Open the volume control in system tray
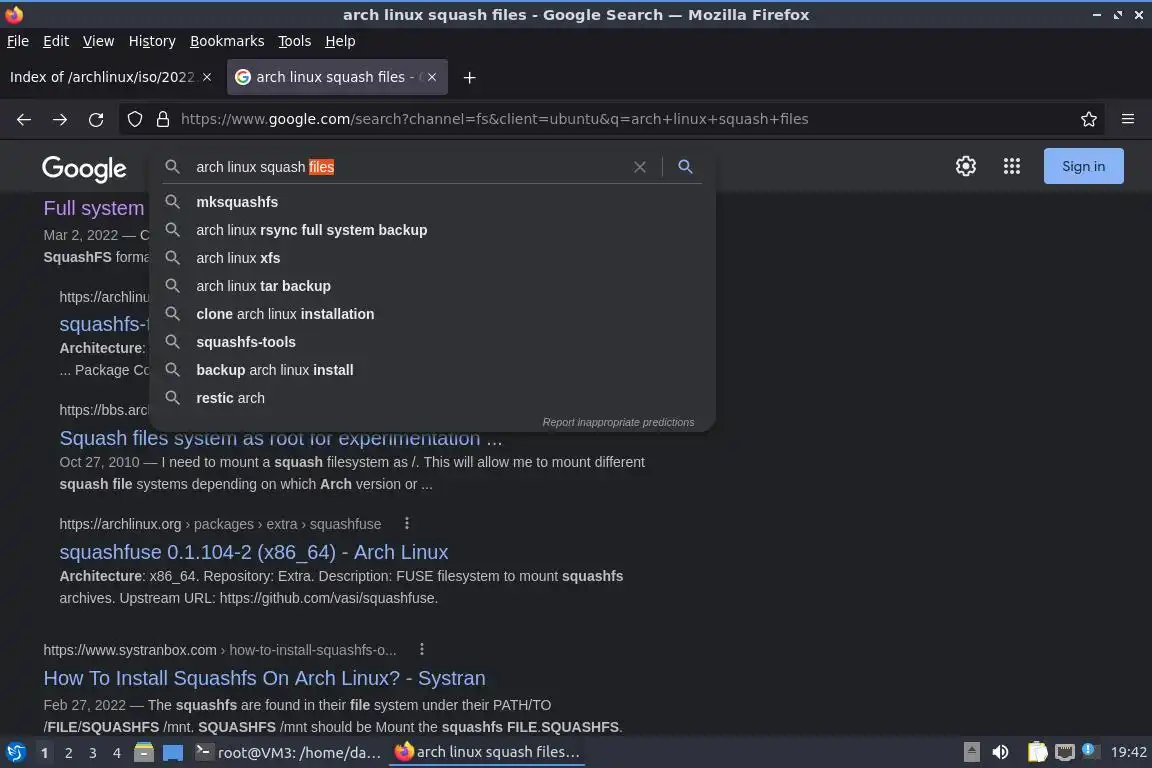 tap(1000, 752)
